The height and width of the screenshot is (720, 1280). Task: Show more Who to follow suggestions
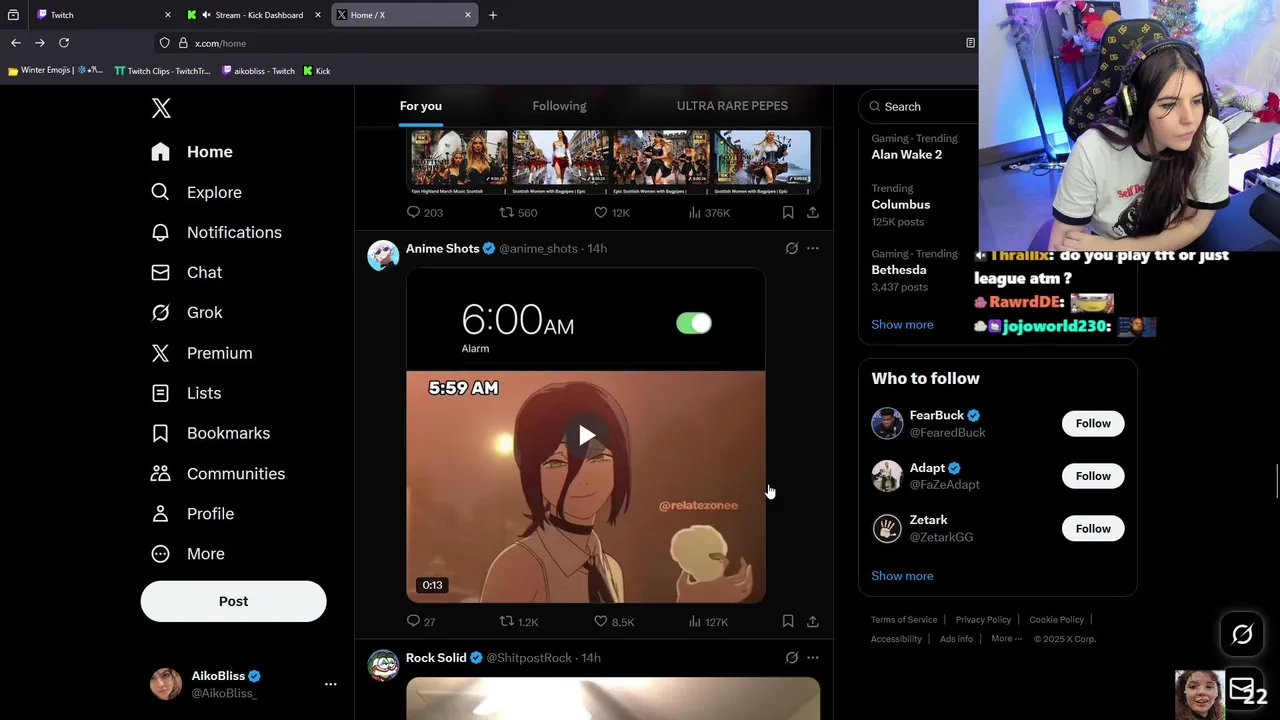(x=902, y=576)
